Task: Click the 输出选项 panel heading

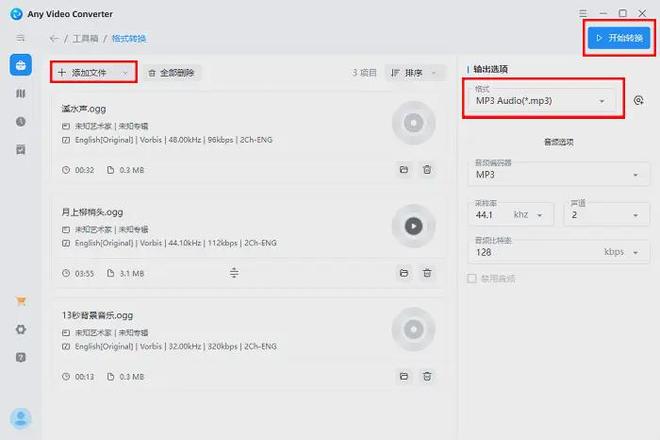Action: (x=490, y=69)
